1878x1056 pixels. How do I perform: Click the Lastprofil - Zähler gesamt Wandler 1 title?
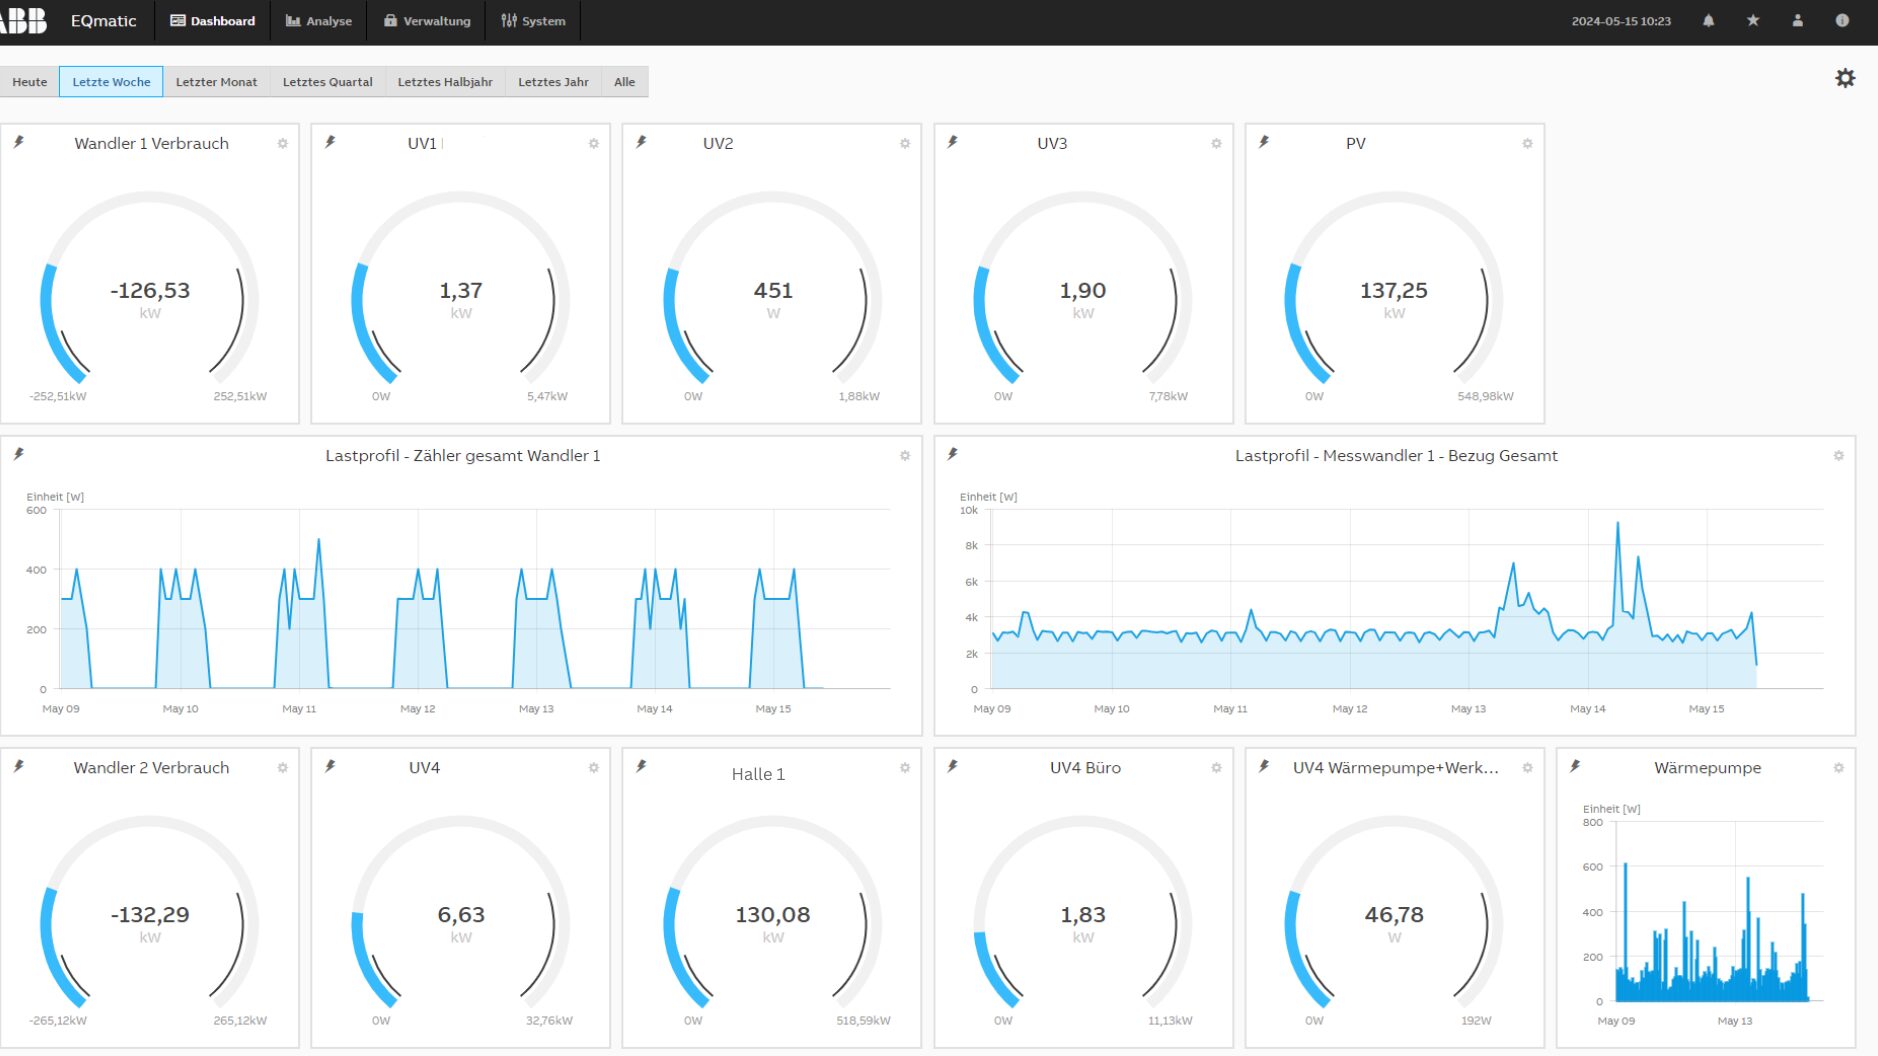463,455
